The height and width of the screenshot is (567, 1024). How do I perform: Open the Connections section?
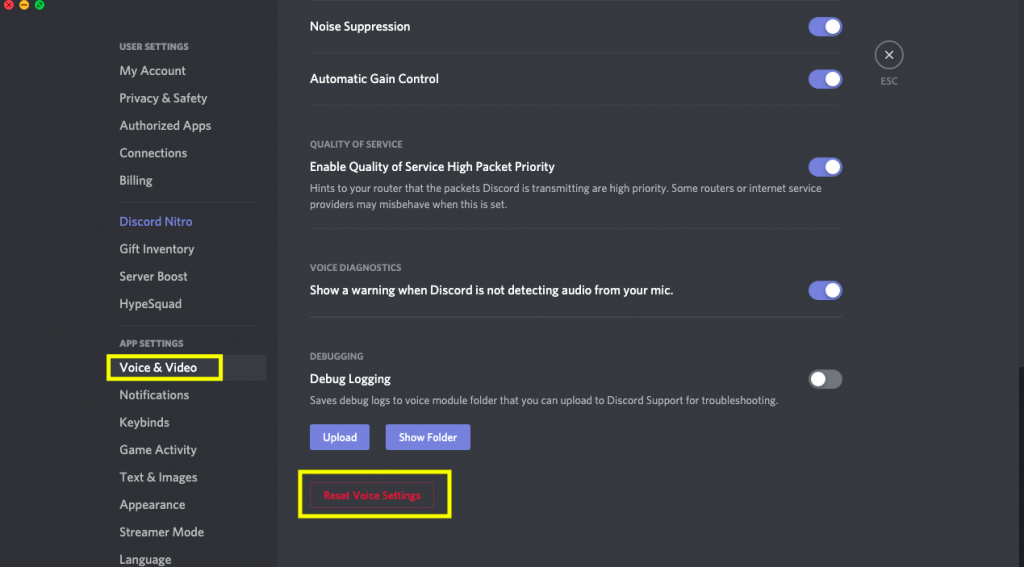click(153, 153)
